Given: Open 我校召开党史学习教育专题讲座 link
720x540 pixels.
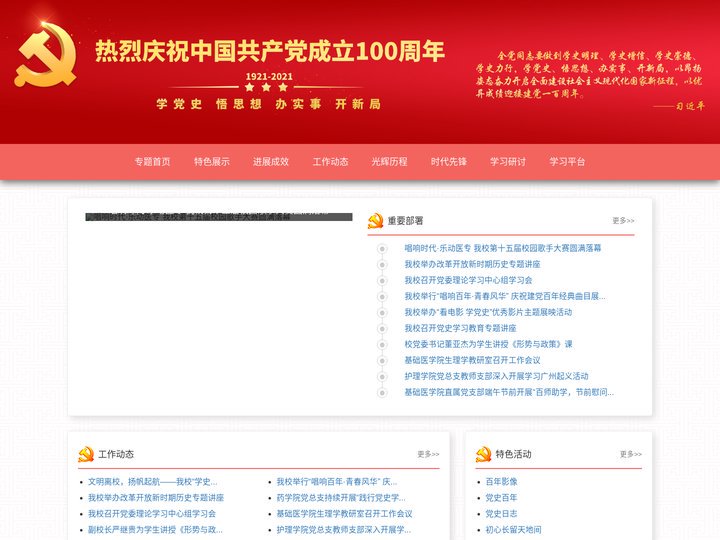Looking at the screenshot, I should [x=460, y=328].
